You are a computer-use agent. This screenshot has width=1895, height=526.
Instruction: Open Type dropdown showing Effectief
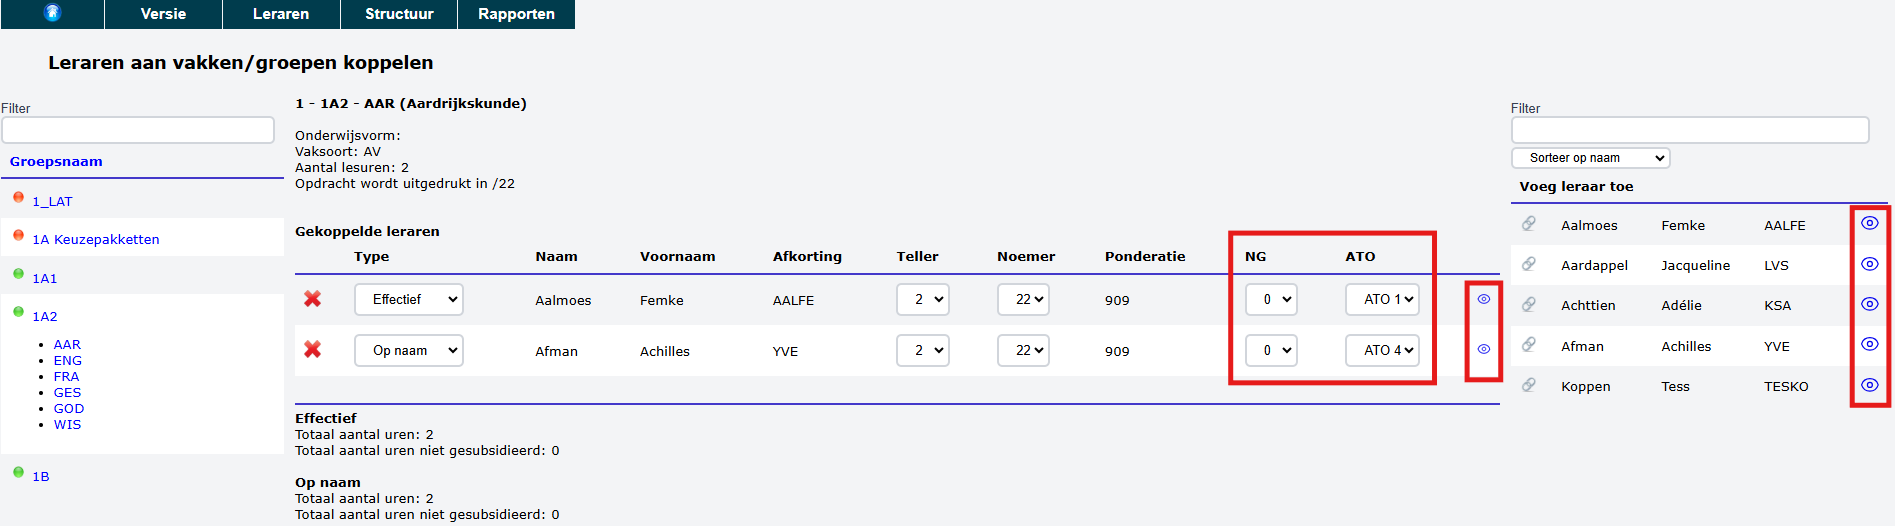pos(408,299)
